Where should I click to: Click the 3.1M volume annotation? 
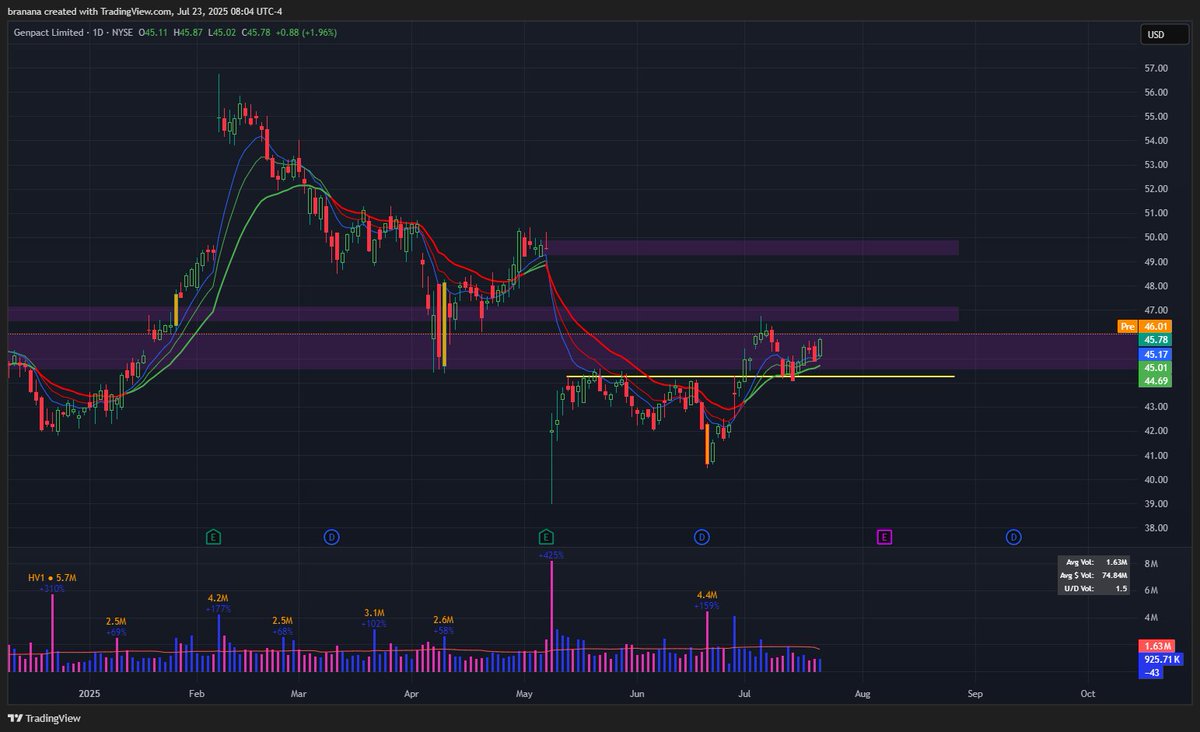coord(374,612)
